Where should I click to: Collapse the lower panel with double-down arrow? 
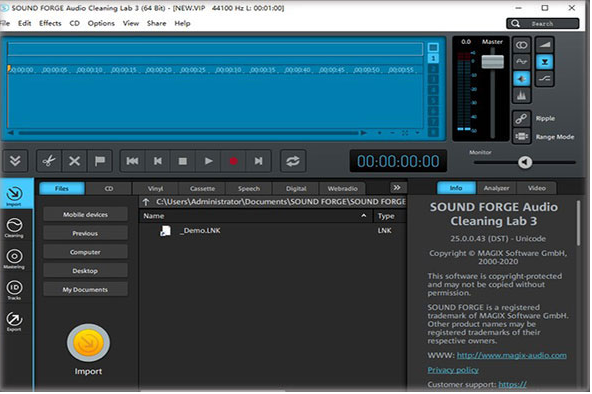15,161
